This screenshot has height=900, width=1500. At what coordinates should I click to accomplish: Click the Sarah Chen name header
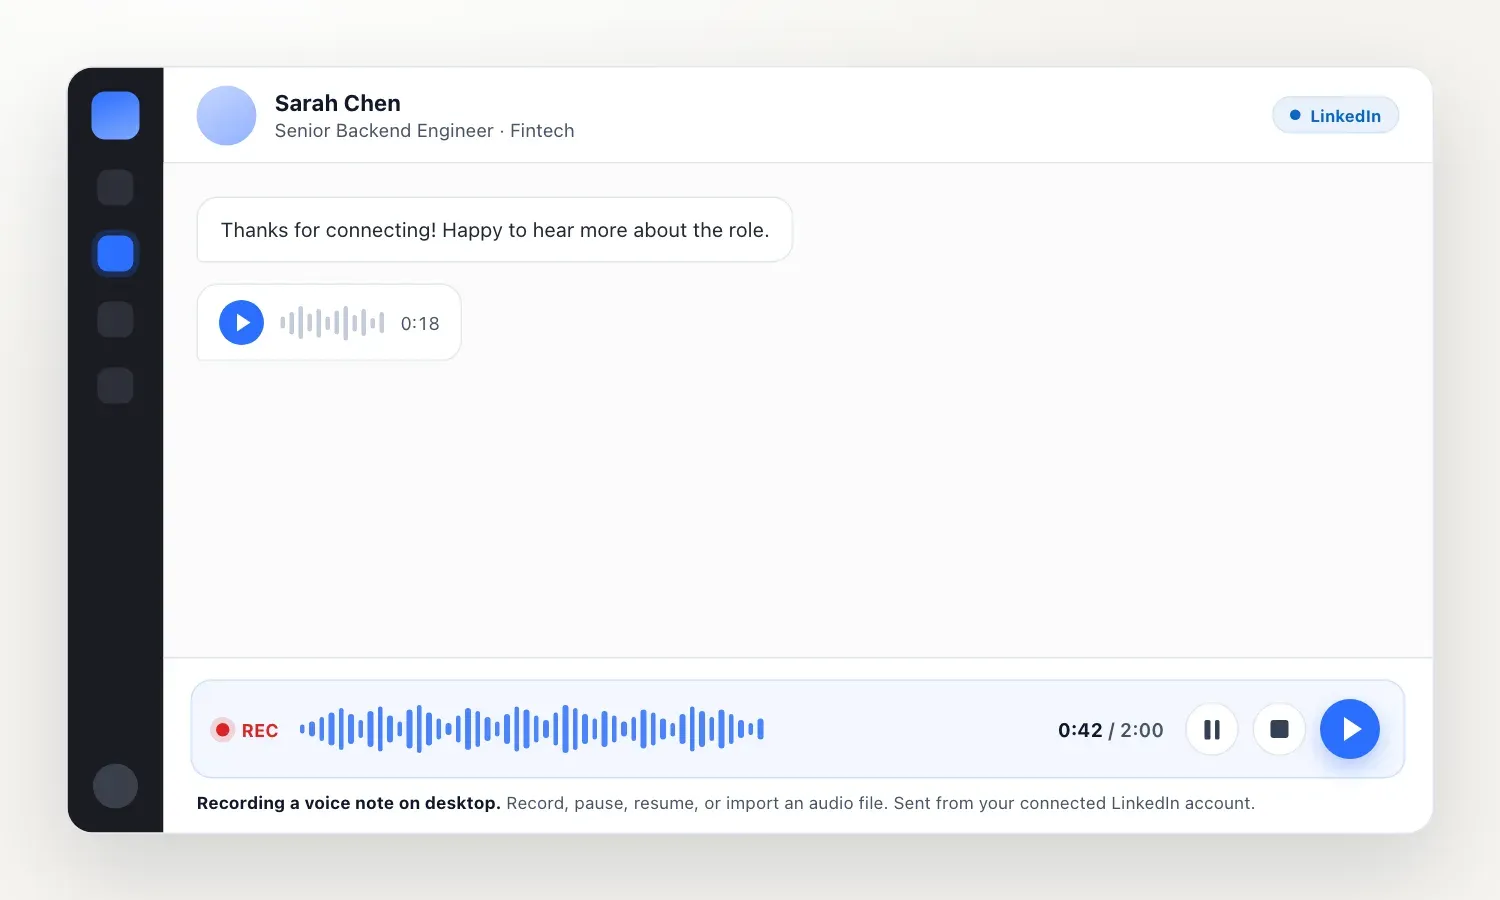(338, 103)
